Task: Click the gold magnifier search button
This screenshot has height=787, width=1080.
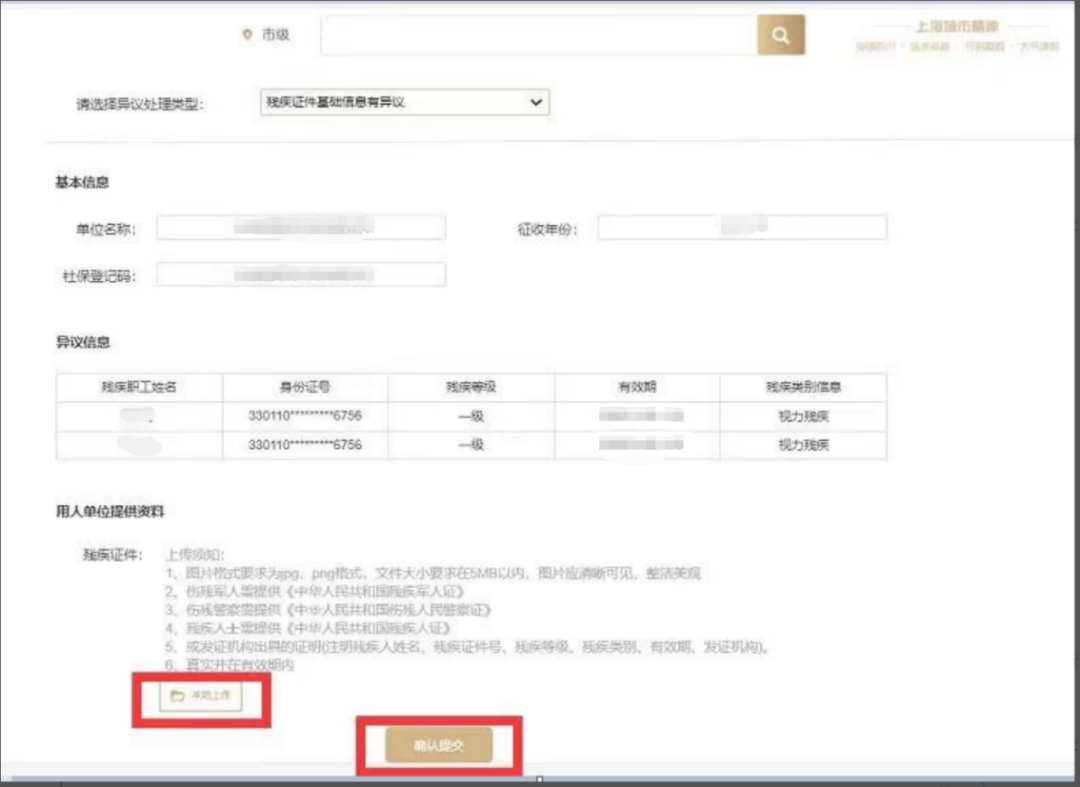Action: [780, 34]
